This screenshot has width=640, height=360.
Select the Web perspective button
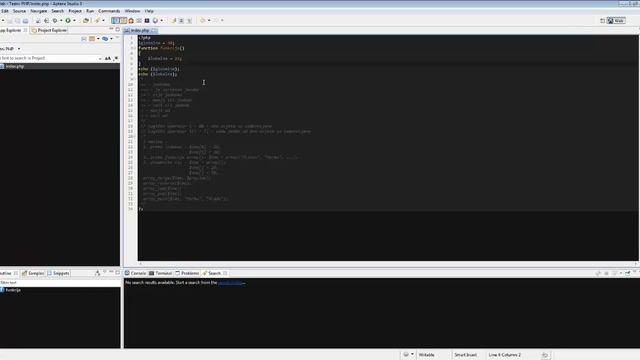click(616, 20)
